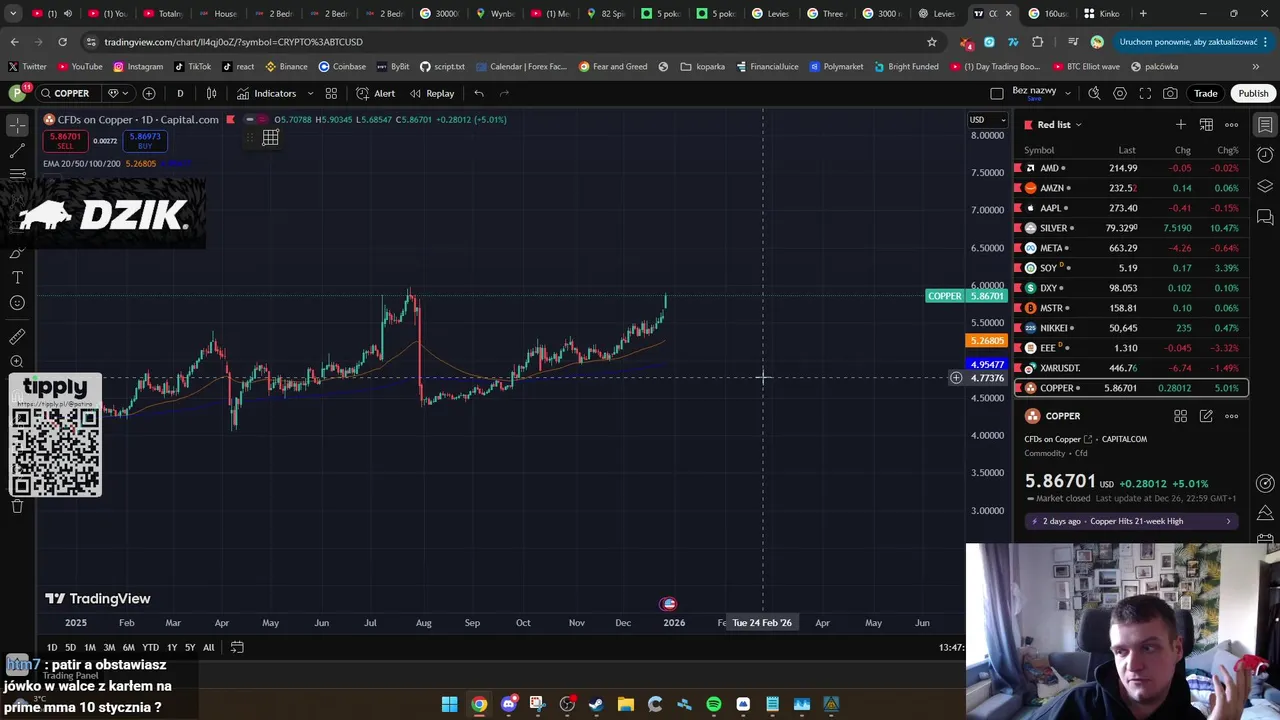Click the floating toolbar grid table icon
Viewport: 1280px width, 720px height.
click(270, 138)
